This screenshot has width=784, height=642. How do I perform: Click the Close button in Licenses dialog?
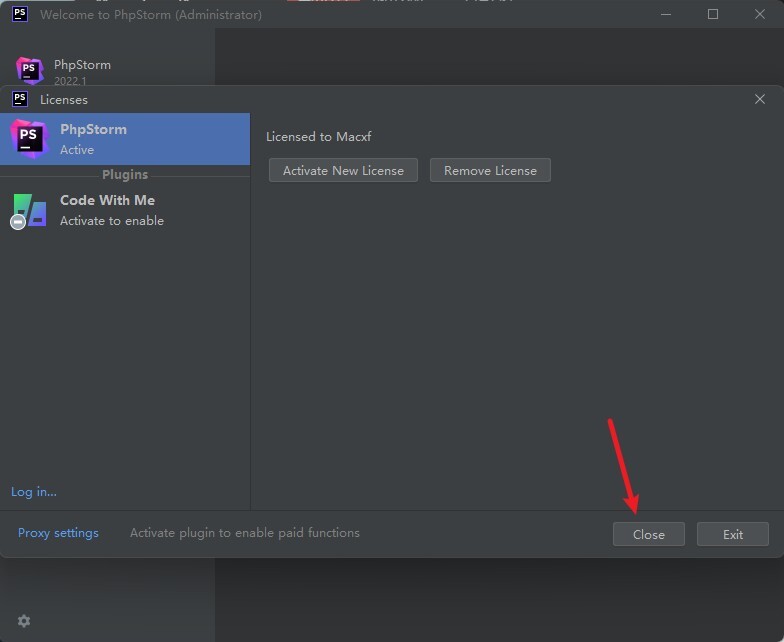[648, 534]
